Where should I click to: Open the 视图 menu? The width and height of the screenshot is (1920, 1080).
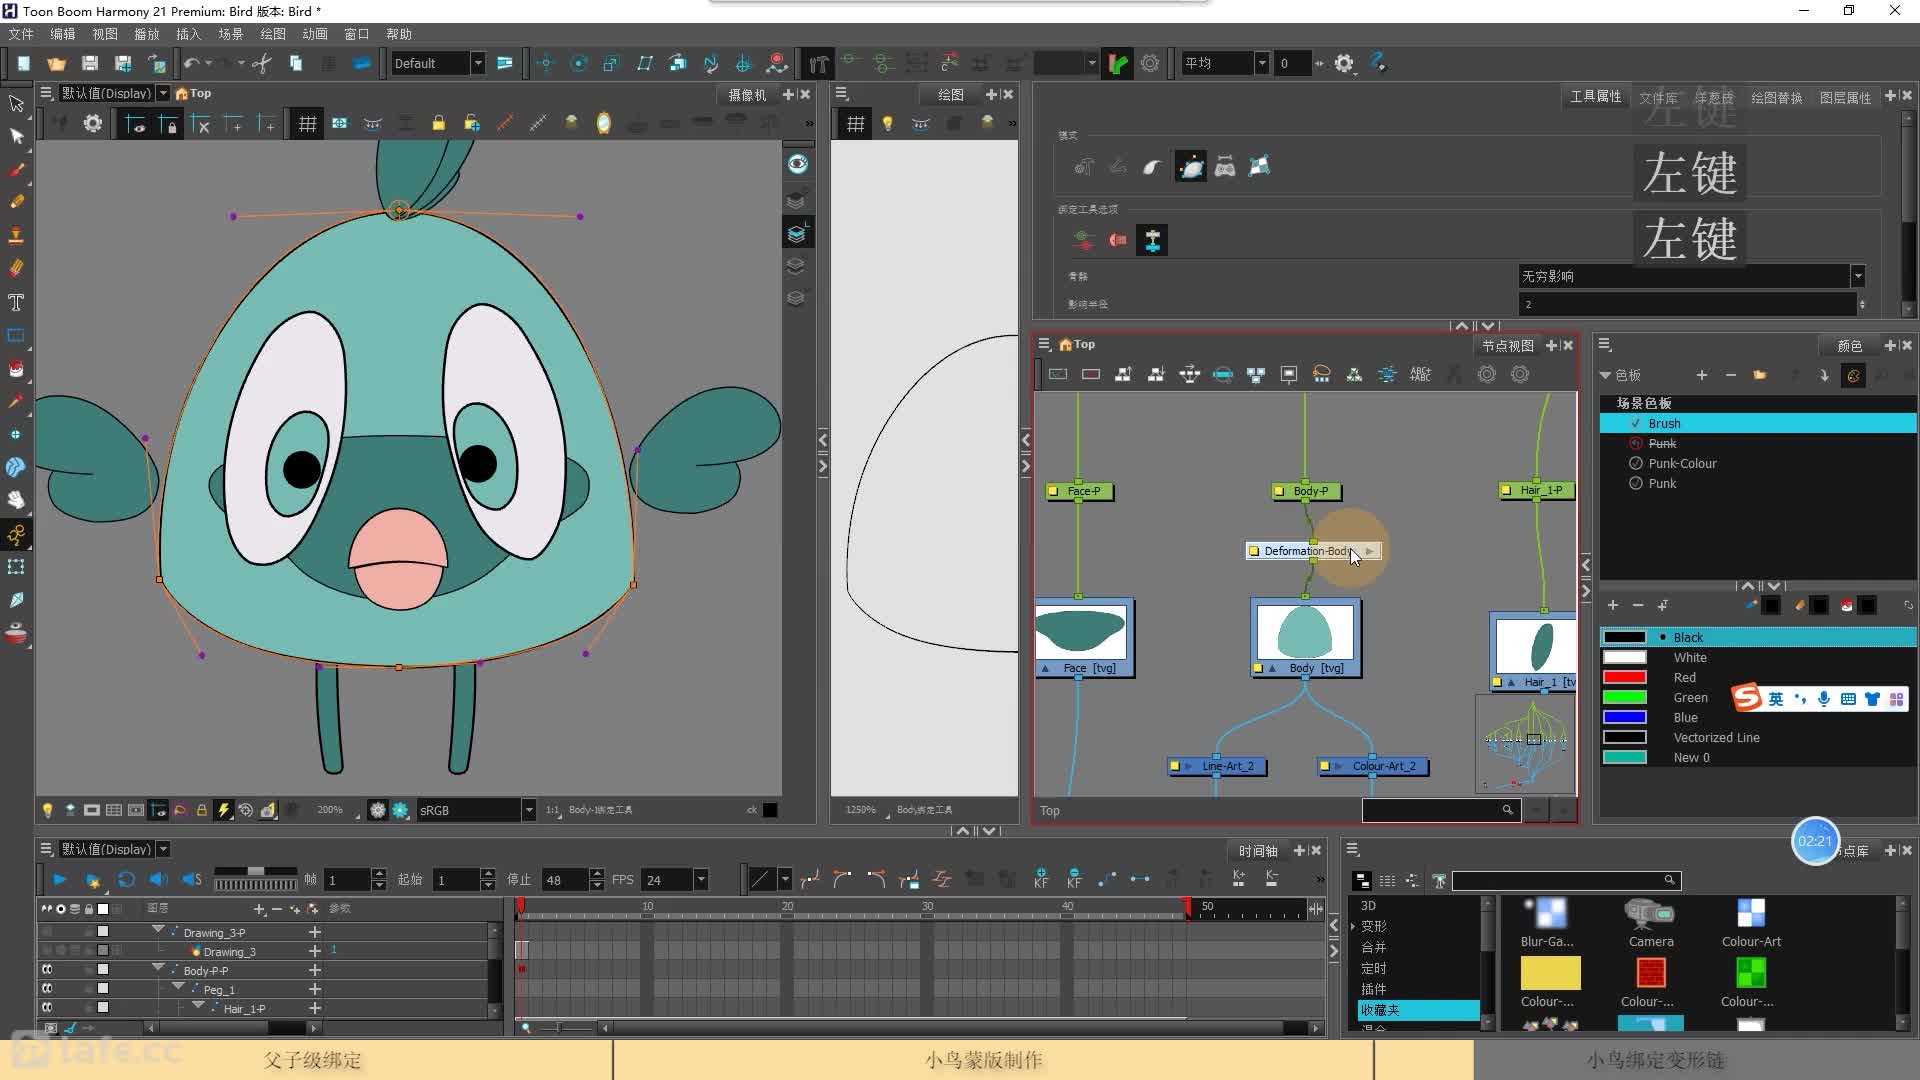[105, 34]
